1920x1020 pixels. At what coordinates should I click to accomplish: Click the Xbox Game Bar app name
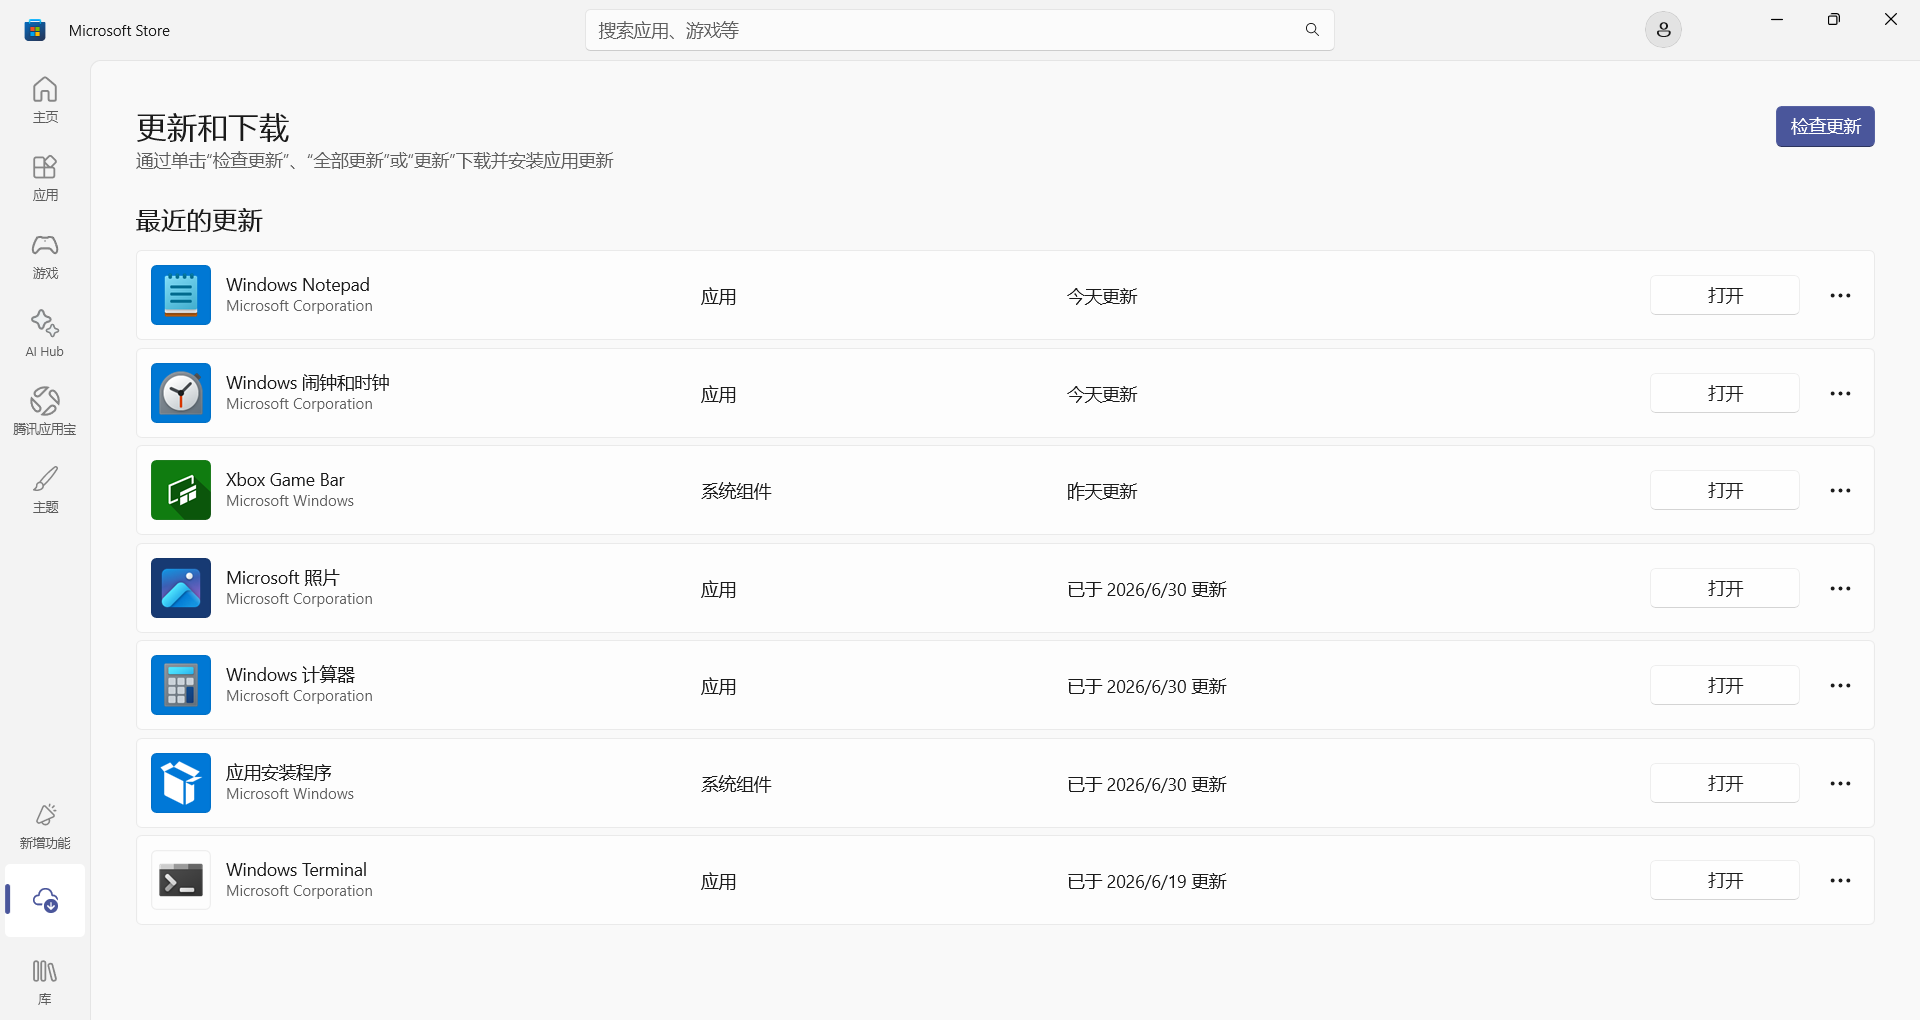pyautogui.click(x=285, y=480)
